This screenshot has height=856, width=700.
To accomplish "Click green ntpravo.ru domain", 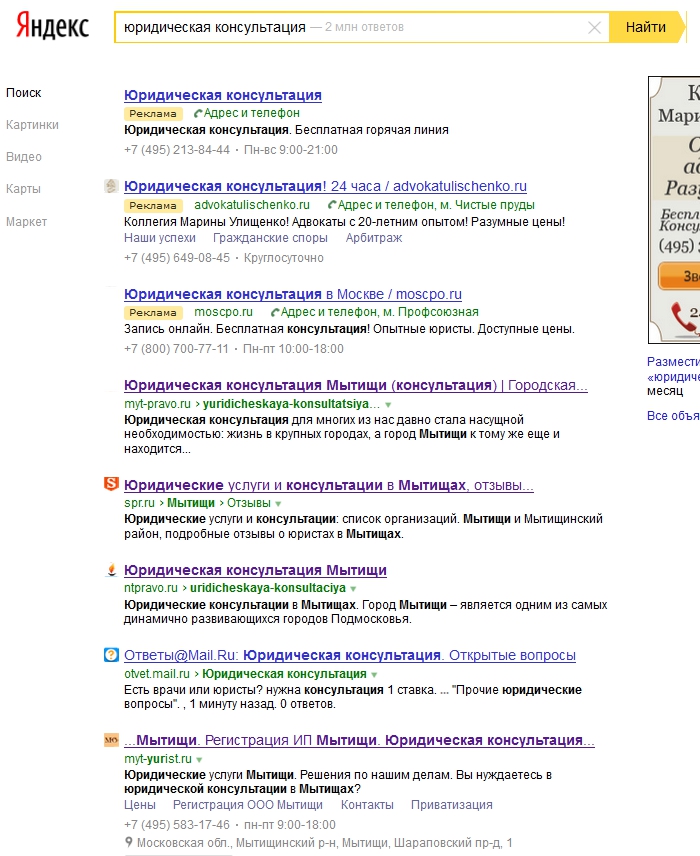I will [151, 588].
